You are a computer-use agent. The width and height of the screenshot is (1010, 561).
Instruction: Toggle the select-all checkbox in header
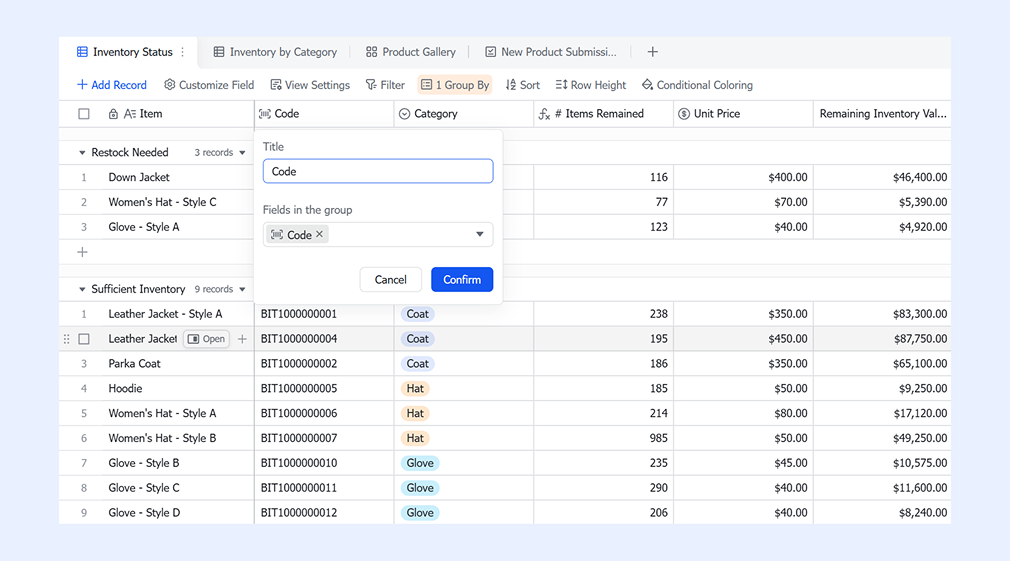tap(84, 114)
